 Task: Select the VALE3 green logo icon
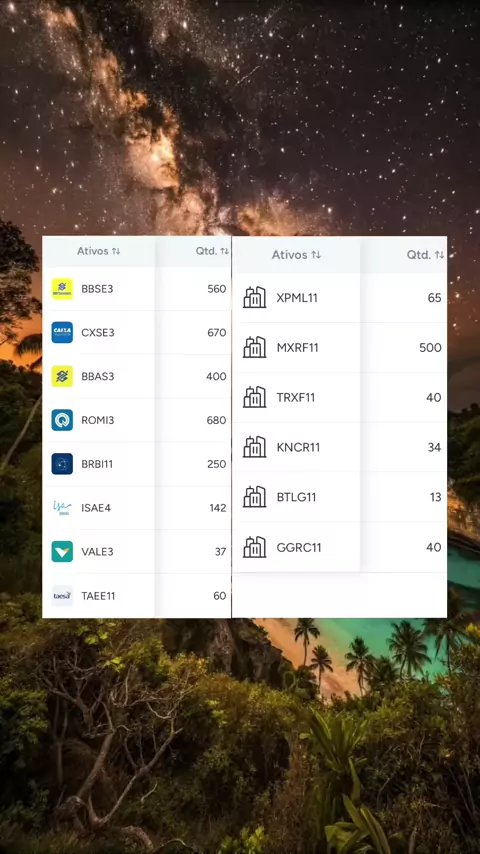pos(62,552)
